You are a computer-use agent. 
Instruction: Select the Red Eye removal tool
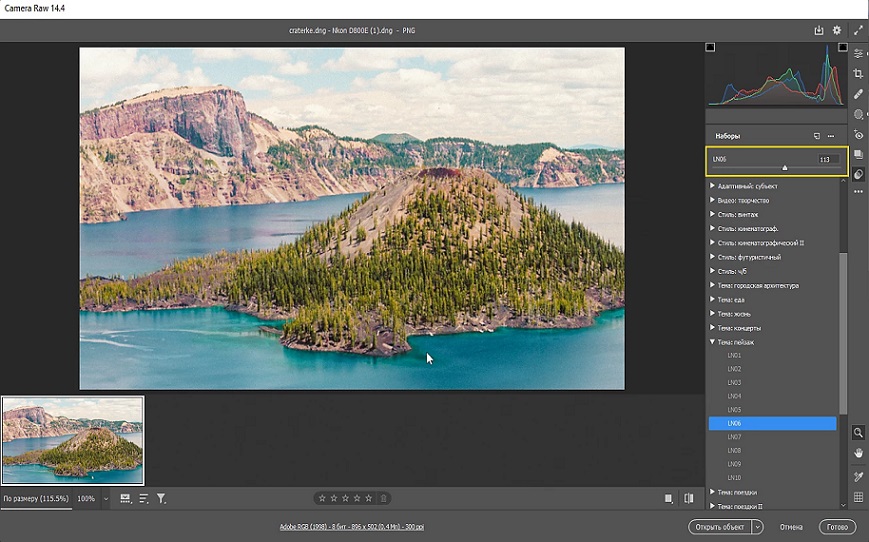coord(858,135)
